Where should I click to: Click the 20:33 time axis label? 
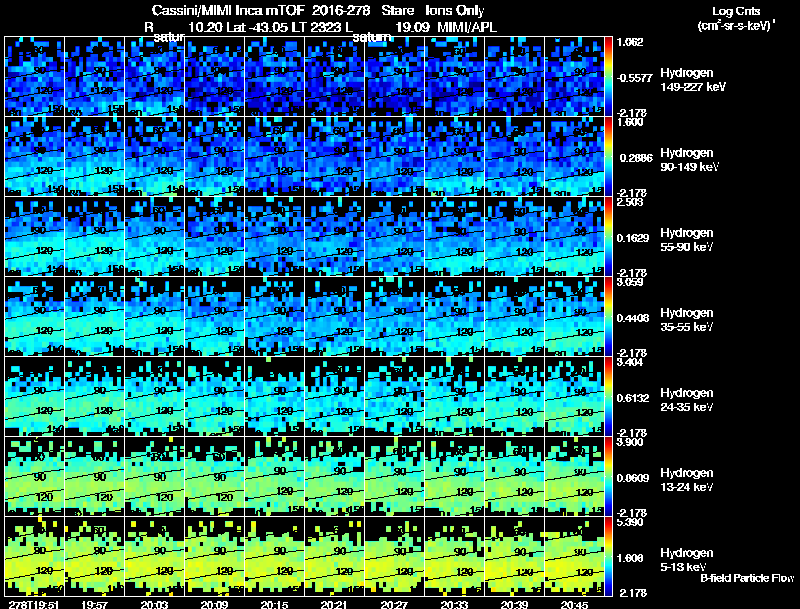455,604
